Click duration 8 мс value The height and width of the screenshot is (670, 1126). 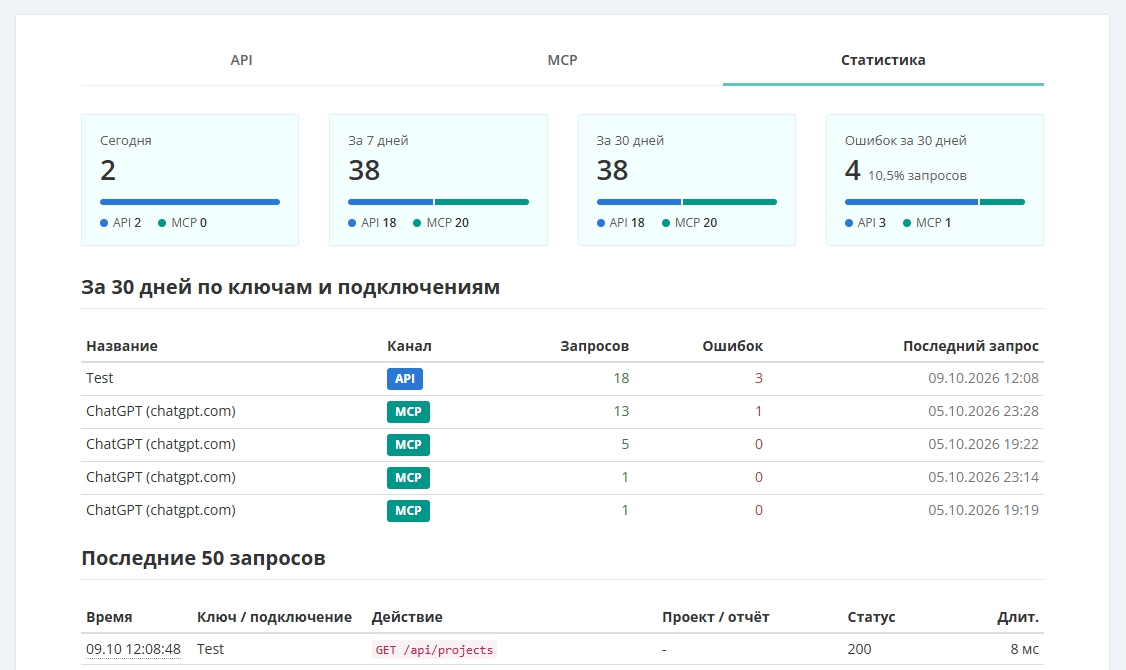tap(1025, 649)
